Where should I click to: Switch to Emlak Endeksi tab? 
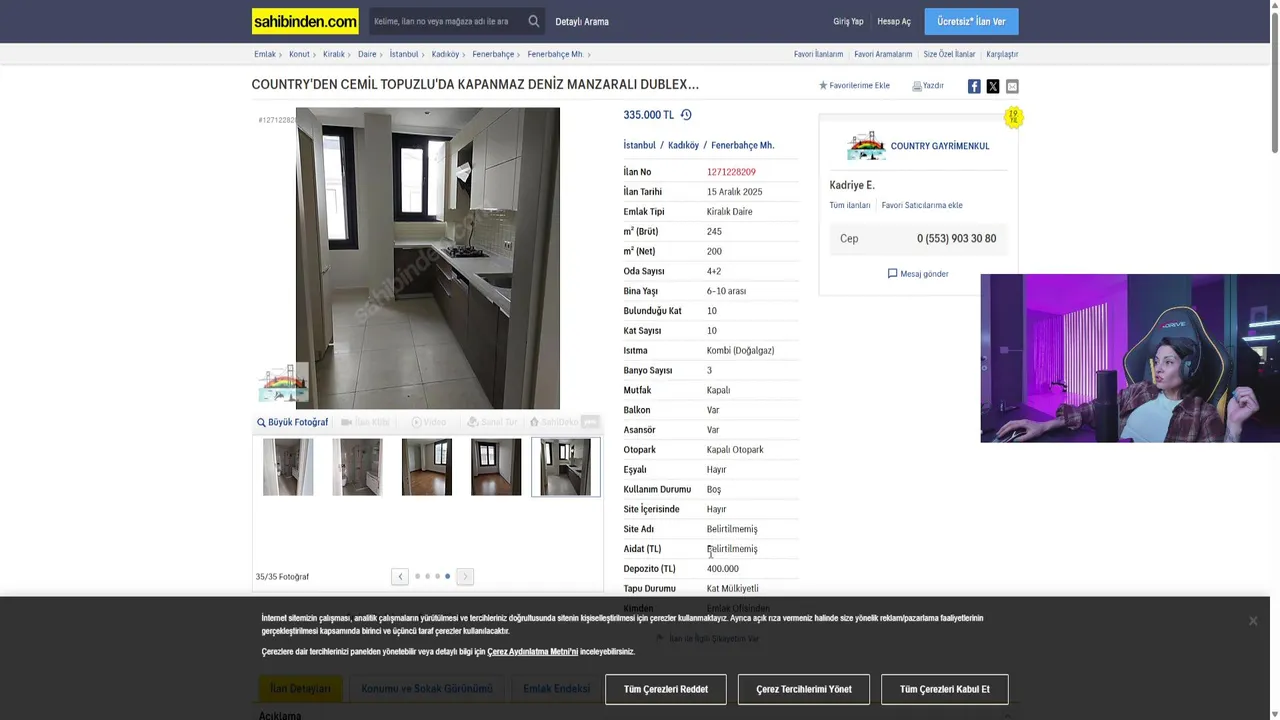[557, 689]
